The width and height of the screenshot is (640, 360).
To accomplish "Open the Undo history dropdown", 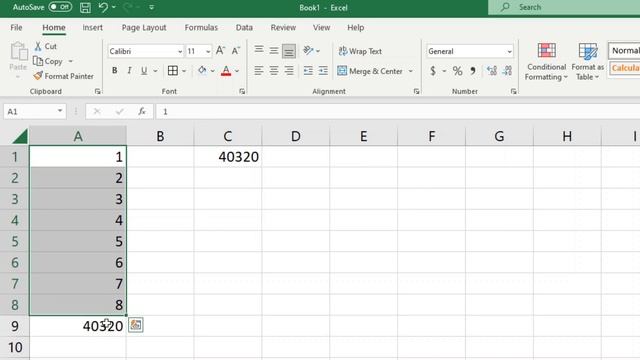I will pyautogui.click(x=114, y=7).
